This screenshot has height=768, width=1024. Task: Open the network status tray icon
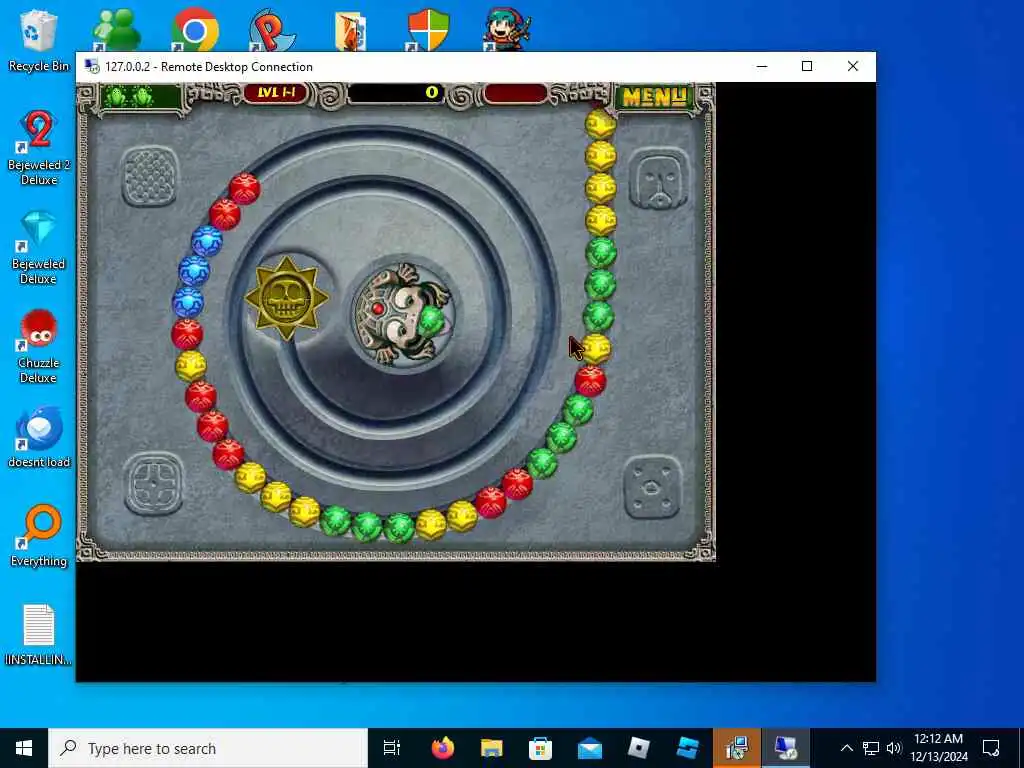point(871,748)
